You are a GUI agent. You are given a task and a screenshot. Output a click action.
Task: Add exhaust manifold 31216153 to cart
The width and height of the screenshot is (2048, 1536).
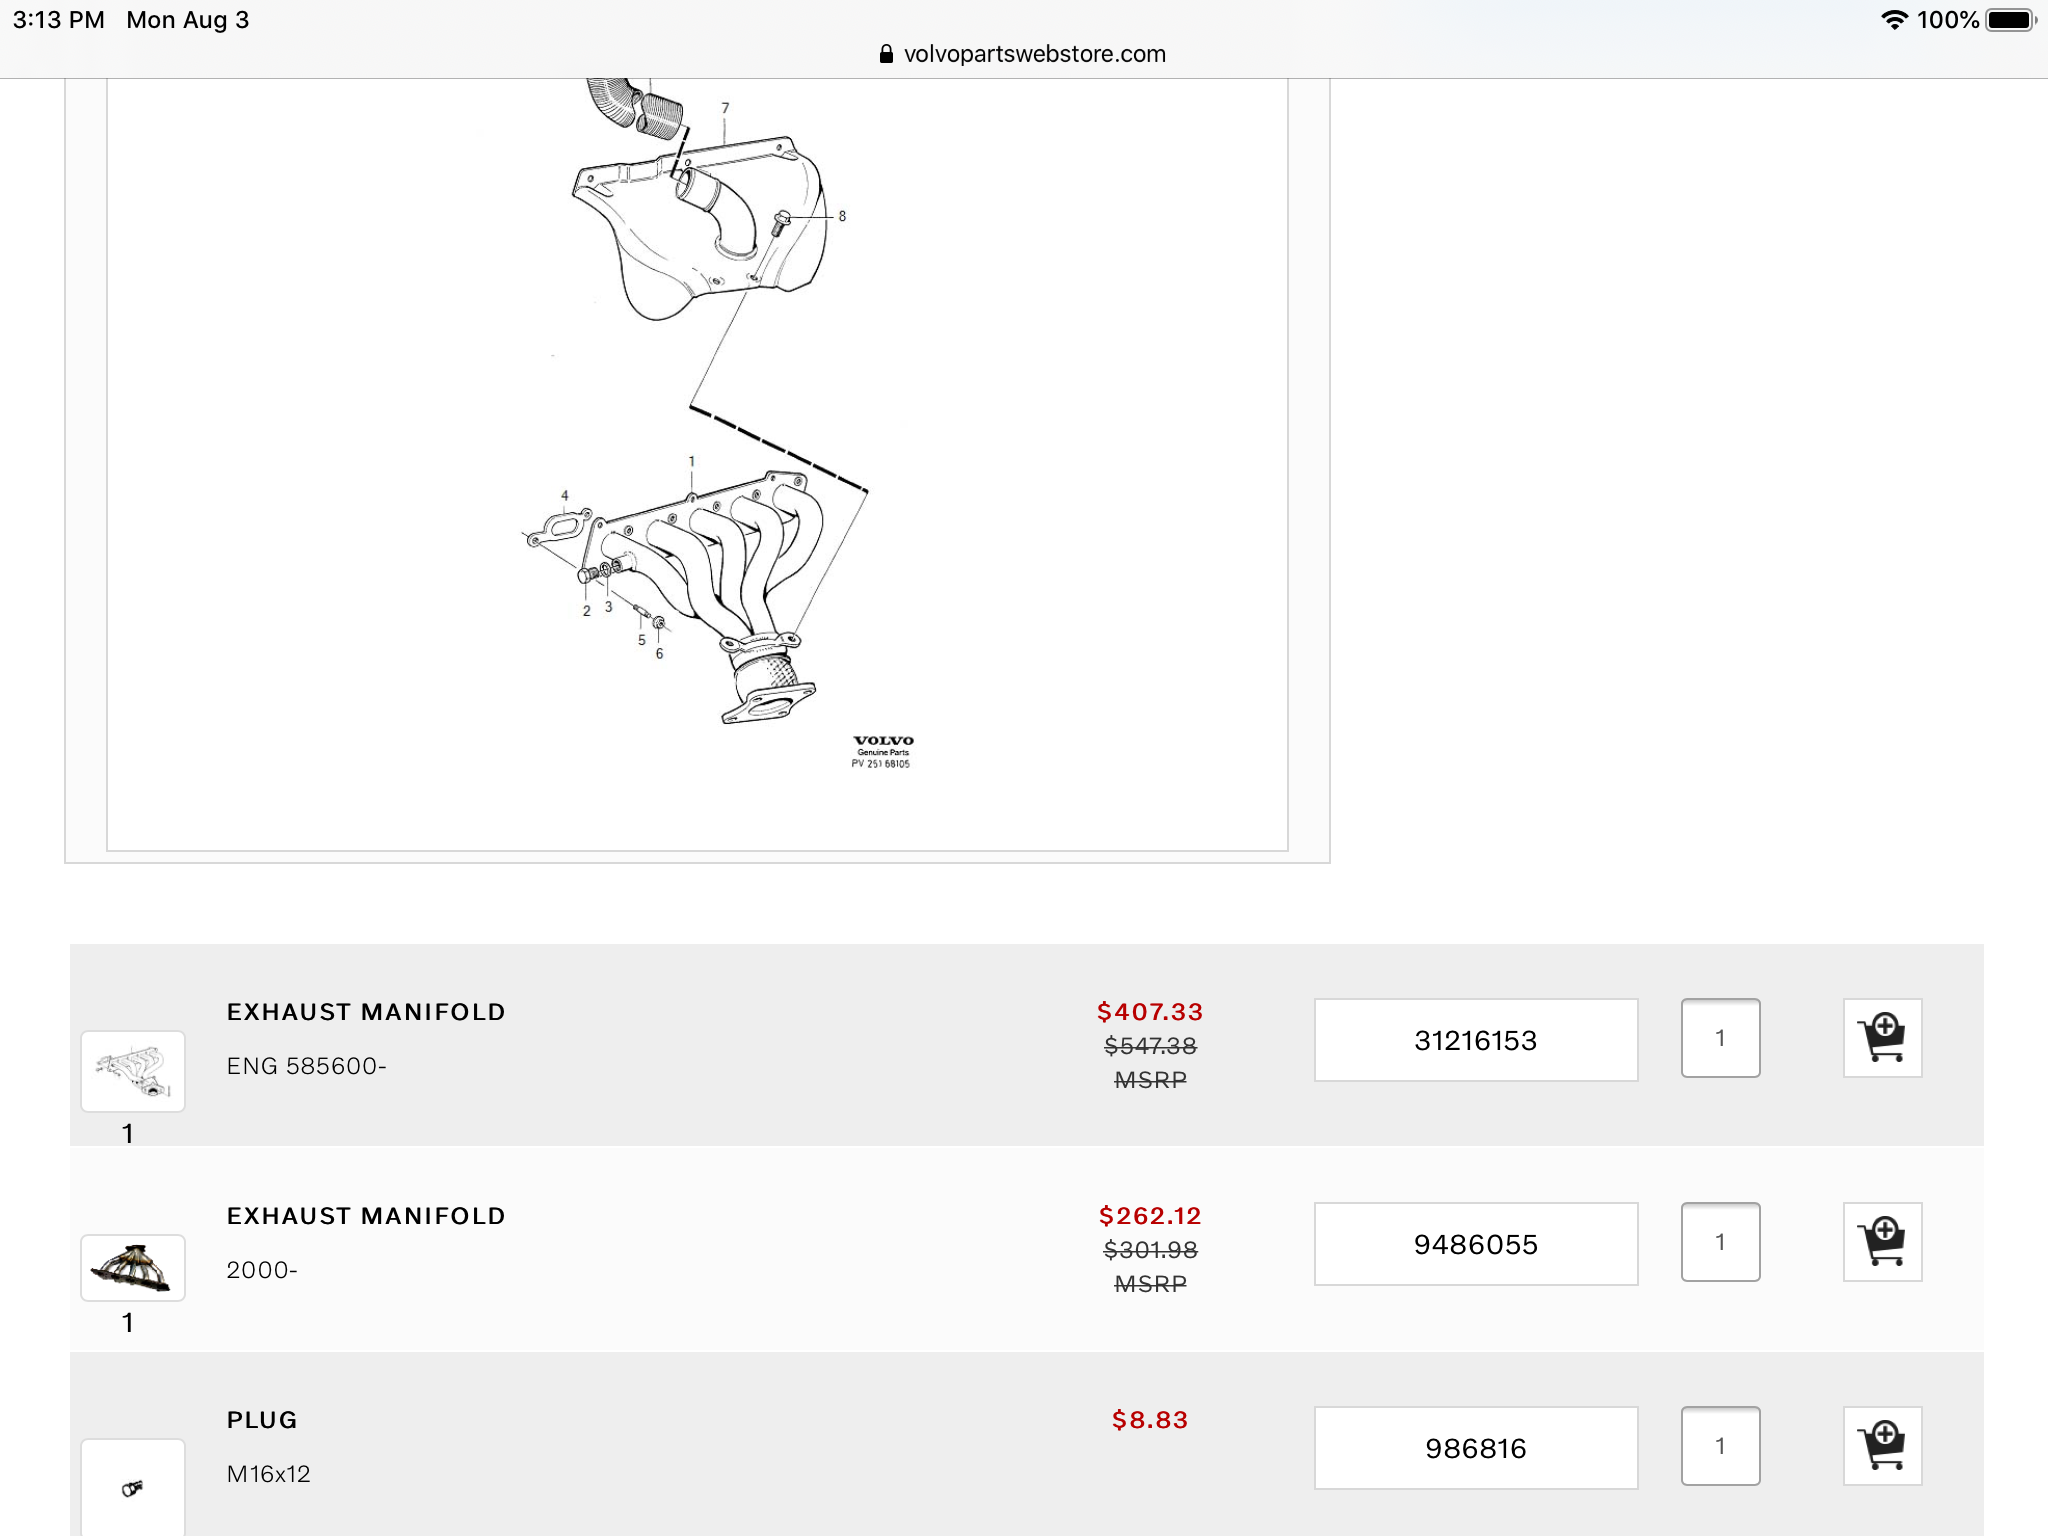1882,1038
